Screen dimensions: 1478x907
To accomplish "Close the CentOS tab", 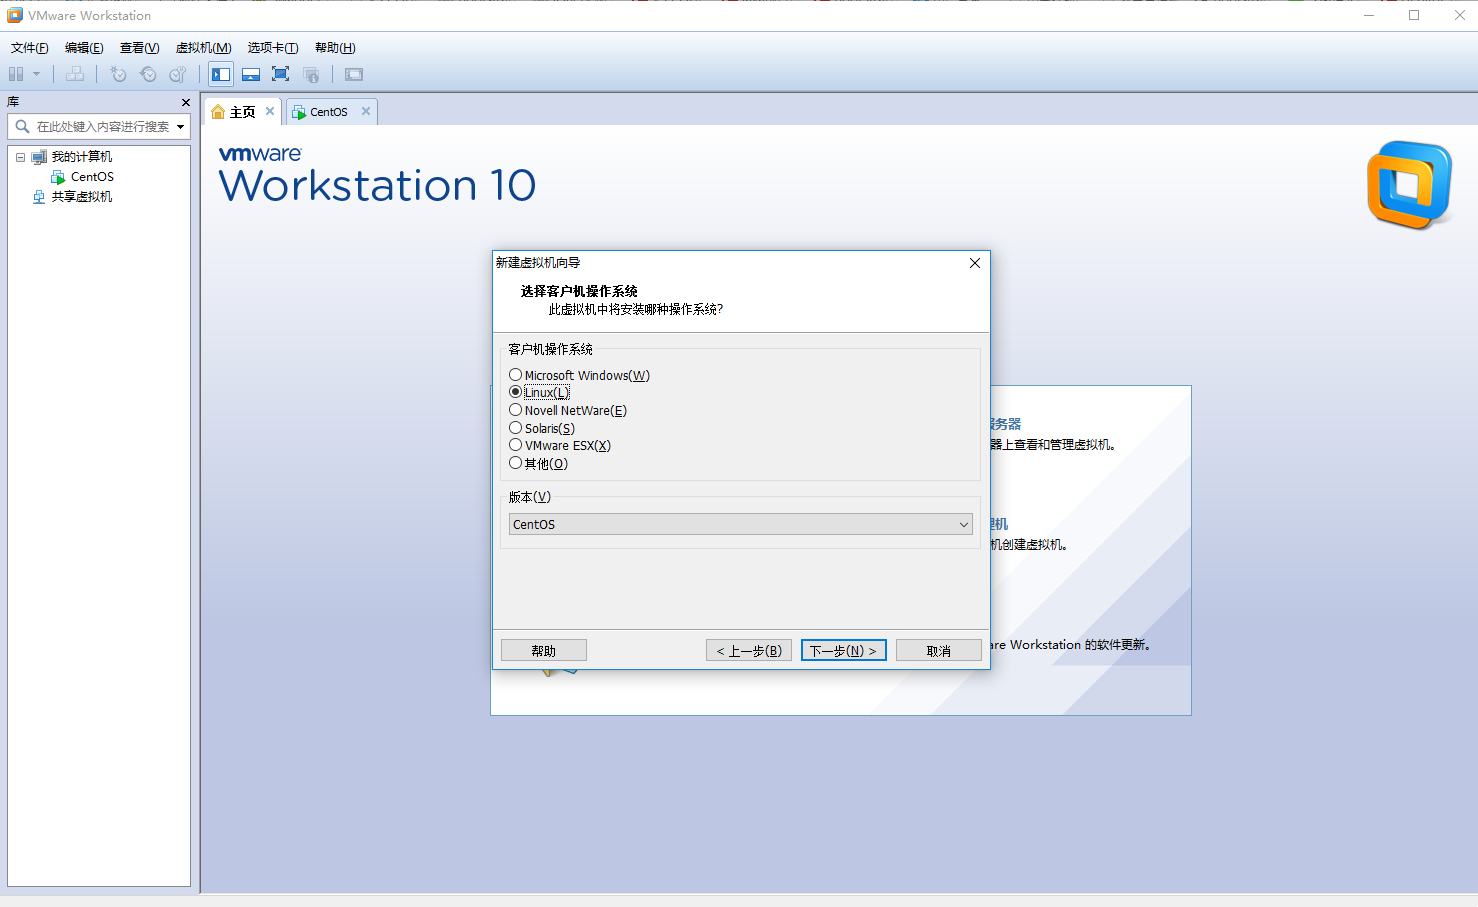I will [366, 111].
